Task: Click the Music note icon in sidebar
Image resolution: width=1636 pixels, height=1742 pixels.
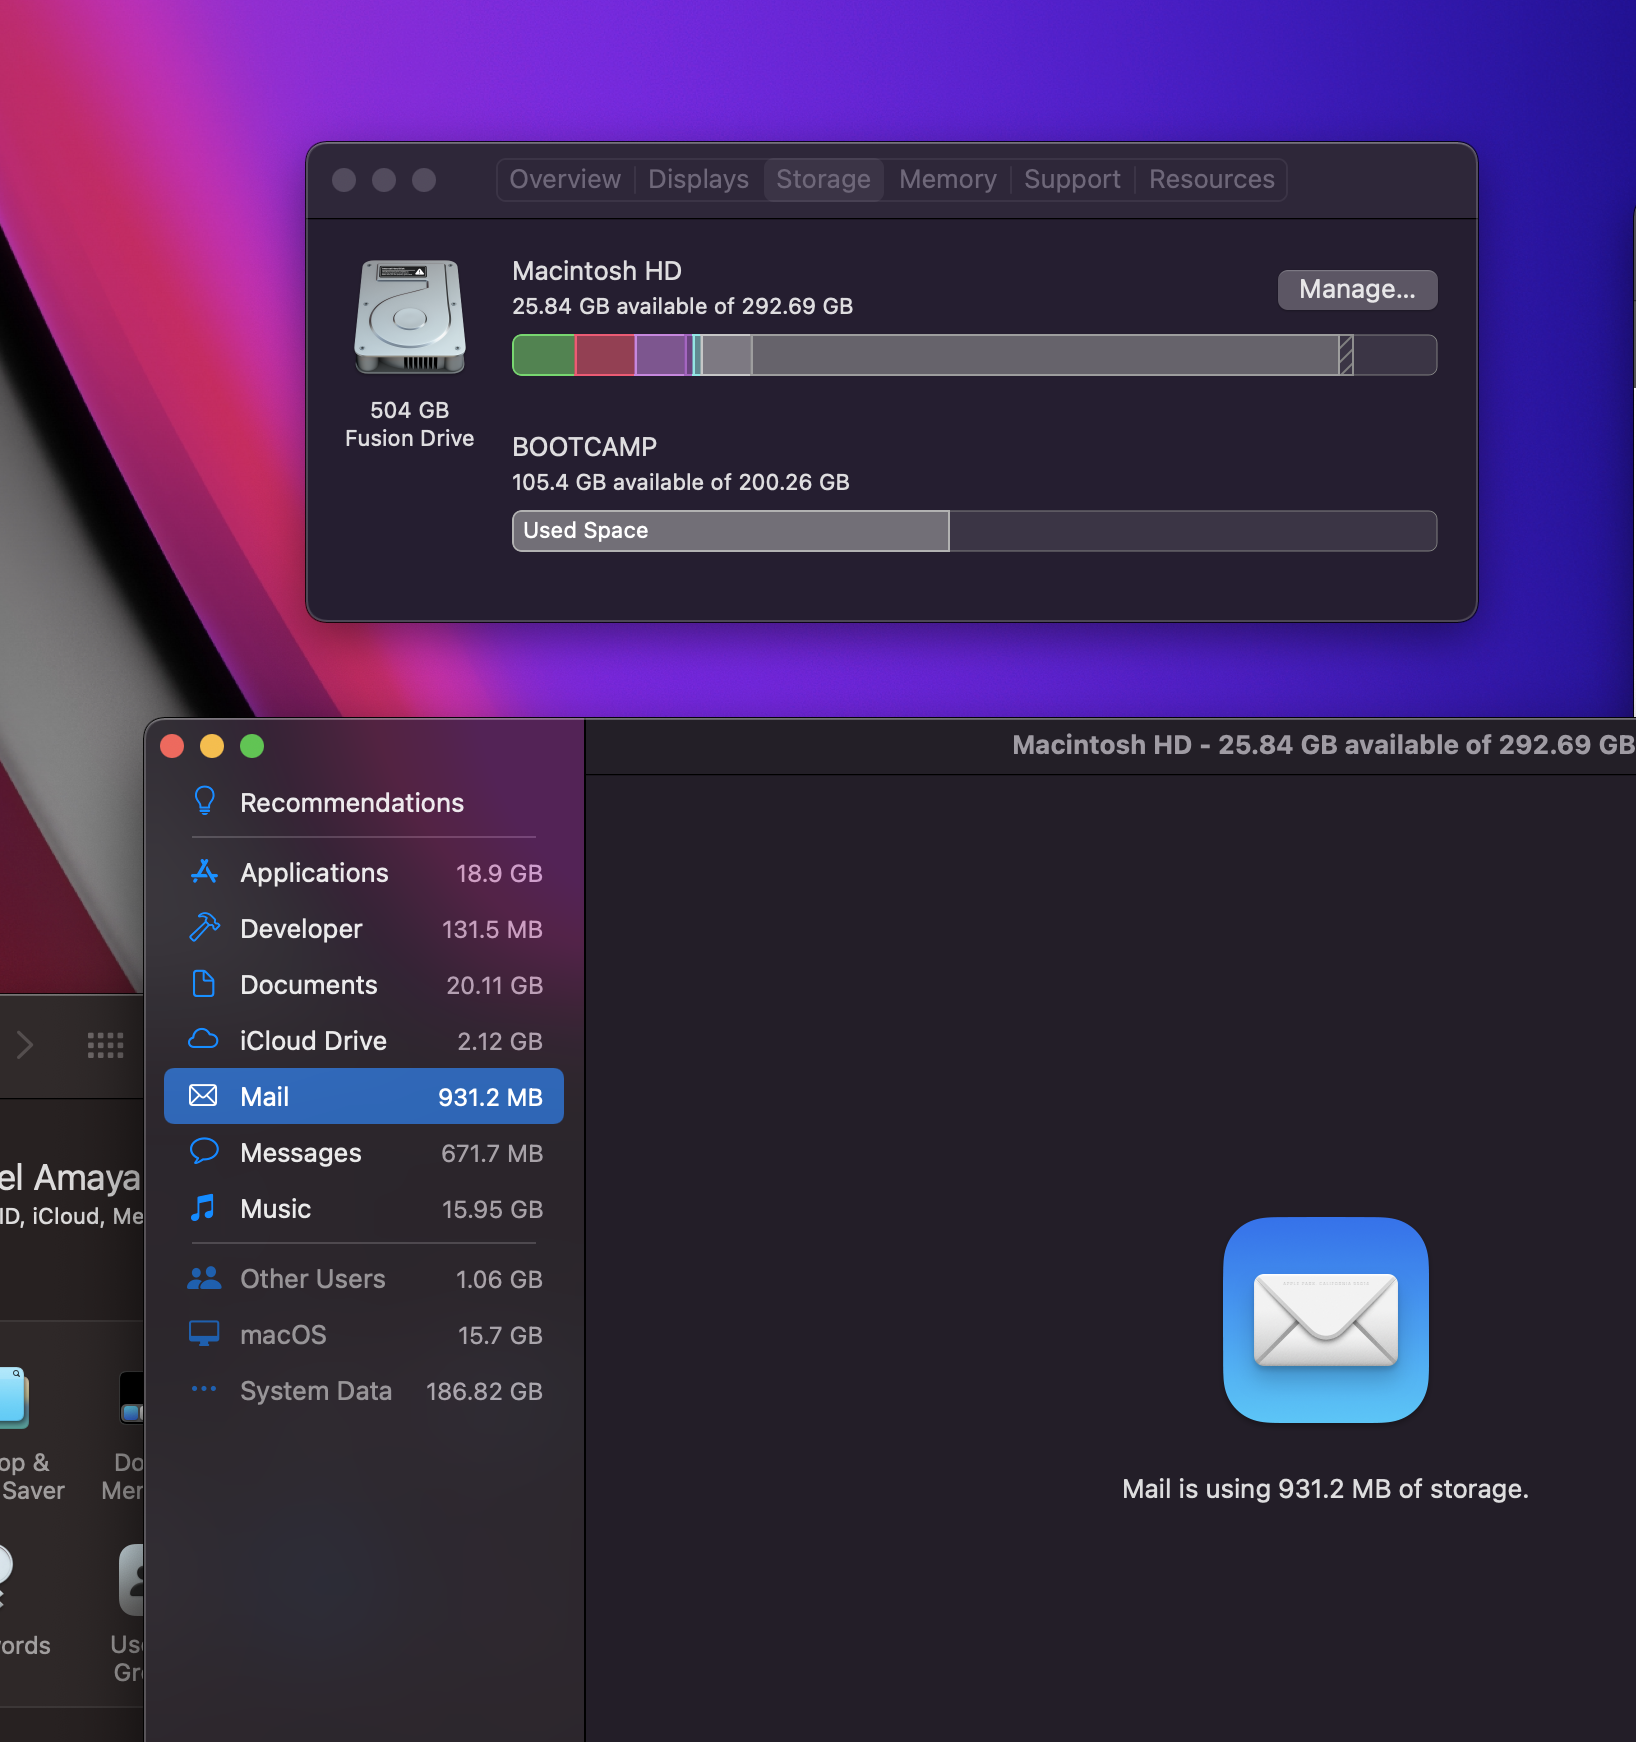Action: [x=204, y=1208]
